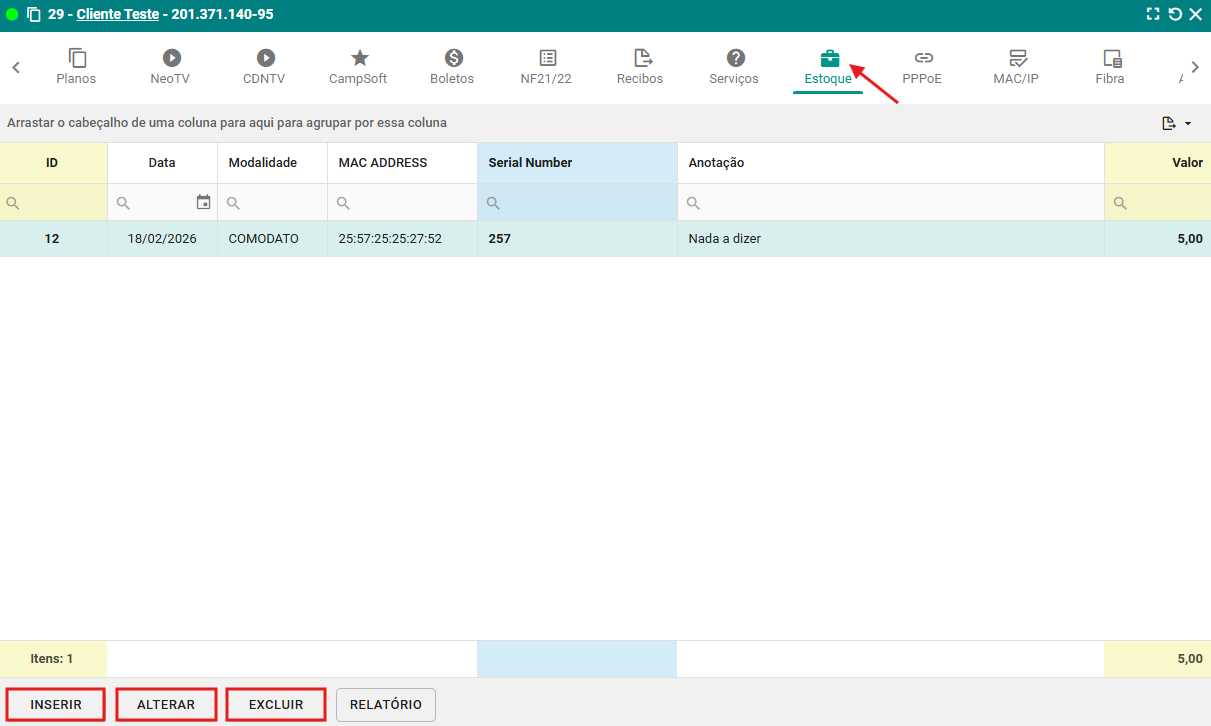Click the EXCLUIR button
1211x726 pixels.
276,704
